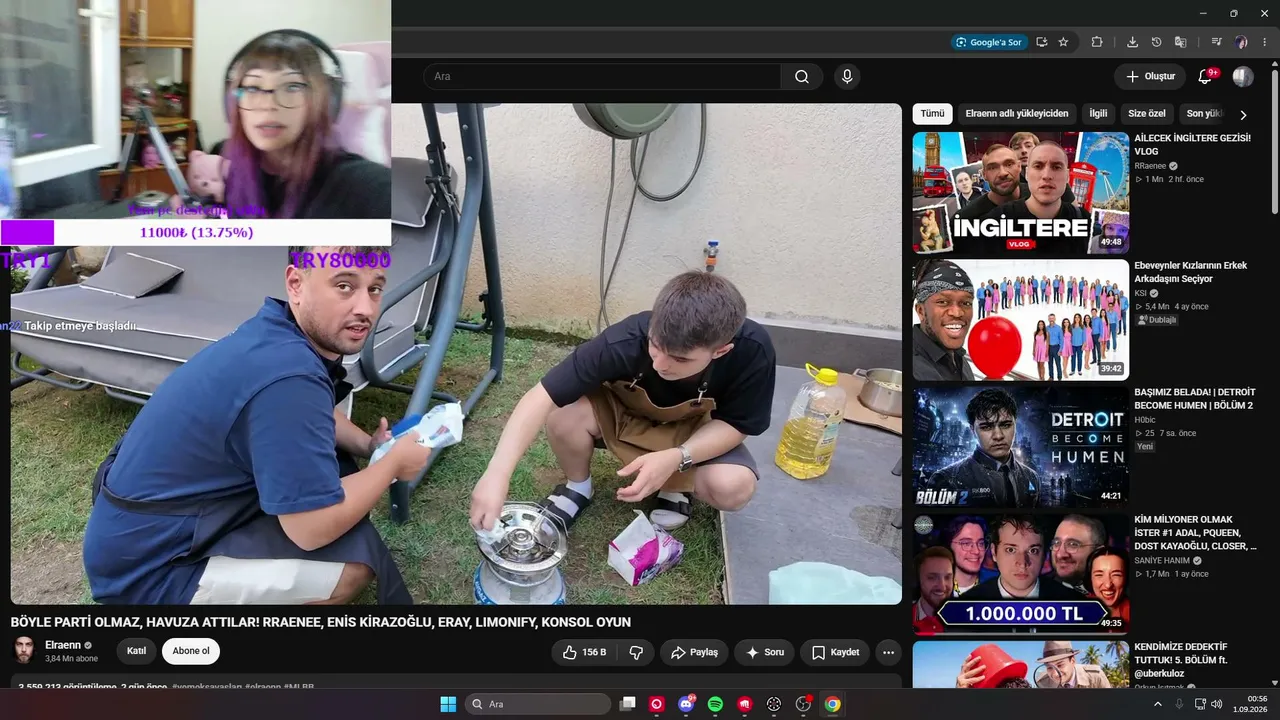Open Chrome downloads icon
Image resolution: width=1280 pixels, height=720 pixels.
point(1132,42)
